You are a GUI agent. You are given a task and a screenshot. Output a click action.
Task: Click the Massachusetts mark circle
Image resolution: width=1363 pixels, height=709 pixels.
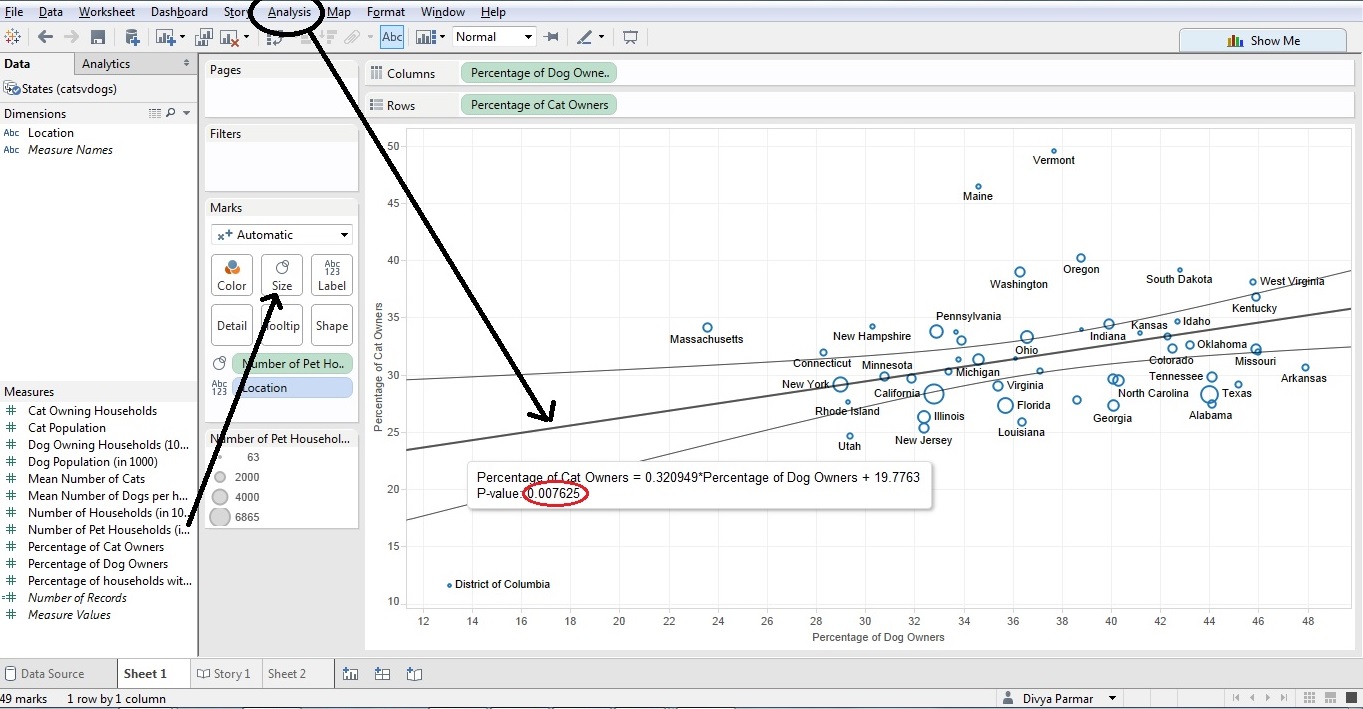[707, 327]
